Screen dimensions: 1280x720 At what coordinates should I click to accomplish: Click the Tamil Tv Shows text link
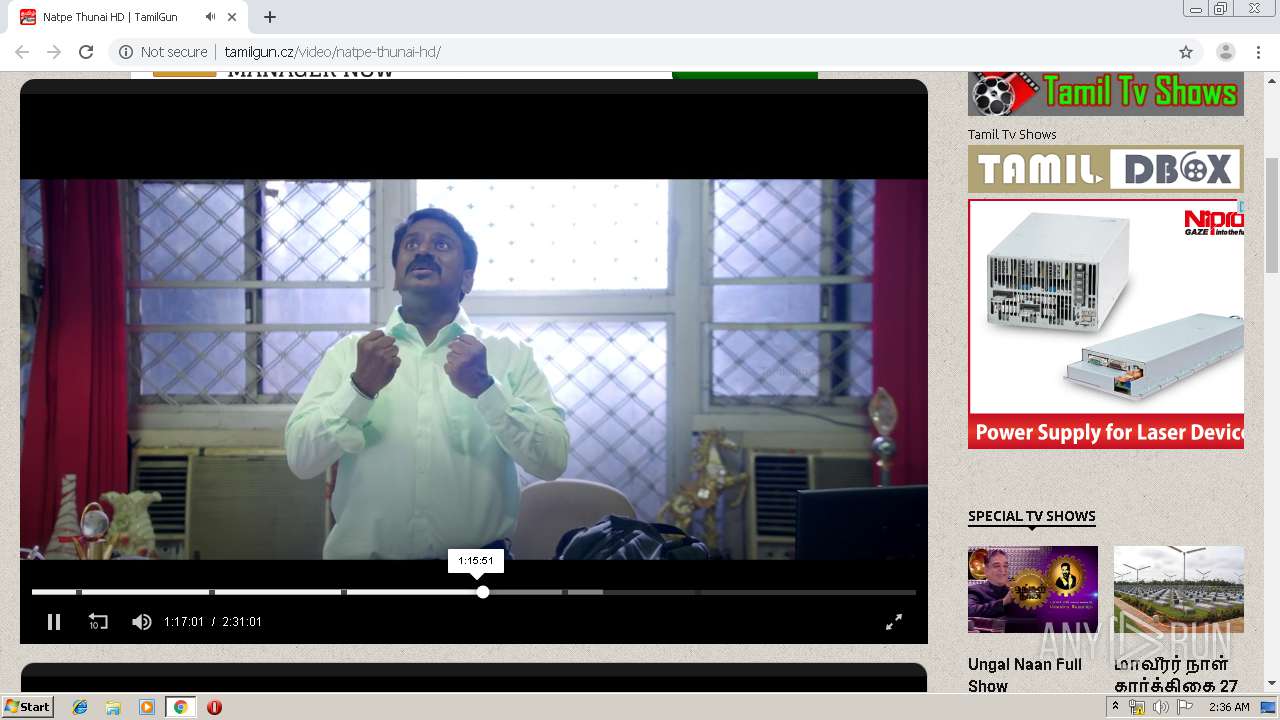[1012, 134]
